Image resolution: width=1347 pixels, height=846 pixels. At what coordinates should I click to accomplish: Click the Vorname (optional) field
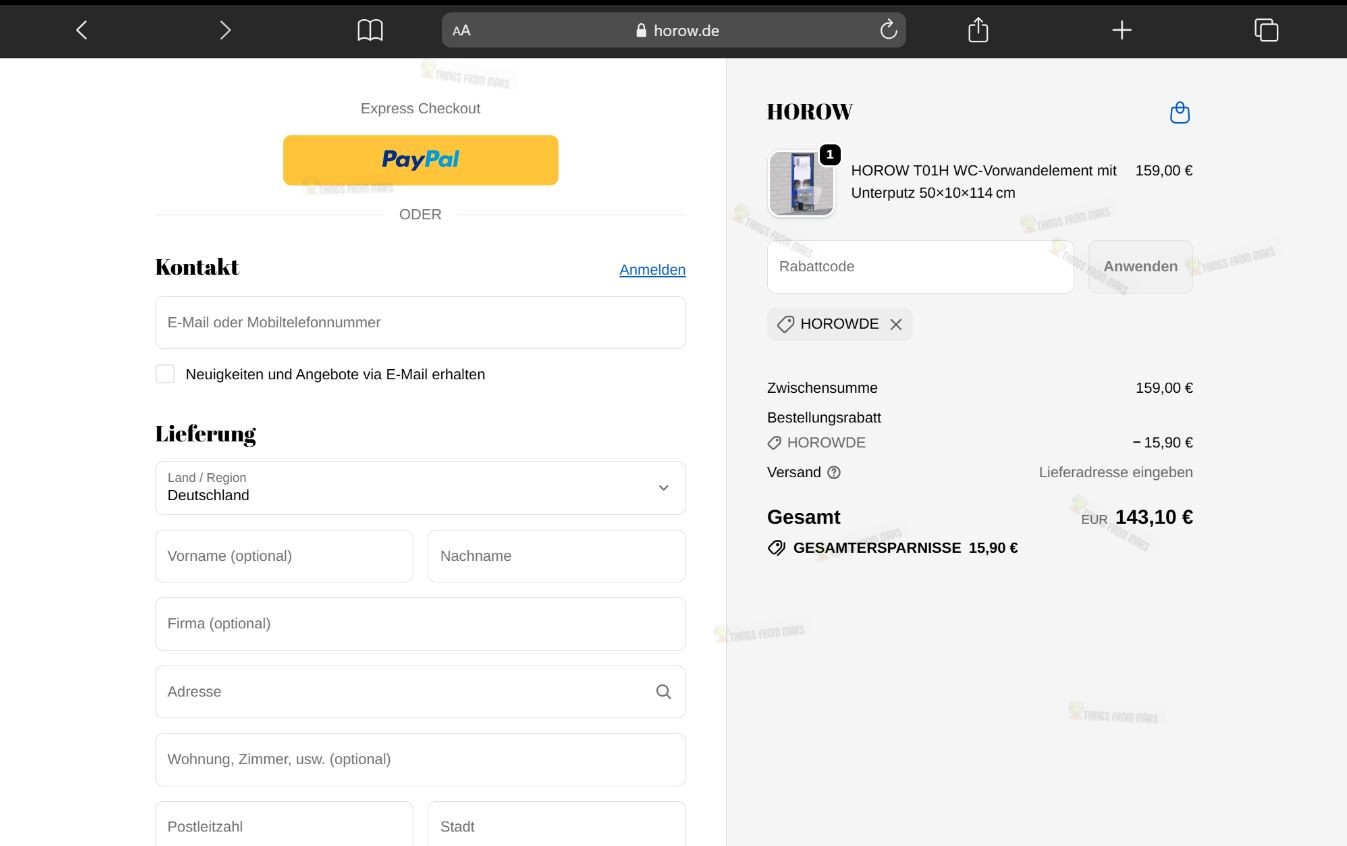pos(284,556)
